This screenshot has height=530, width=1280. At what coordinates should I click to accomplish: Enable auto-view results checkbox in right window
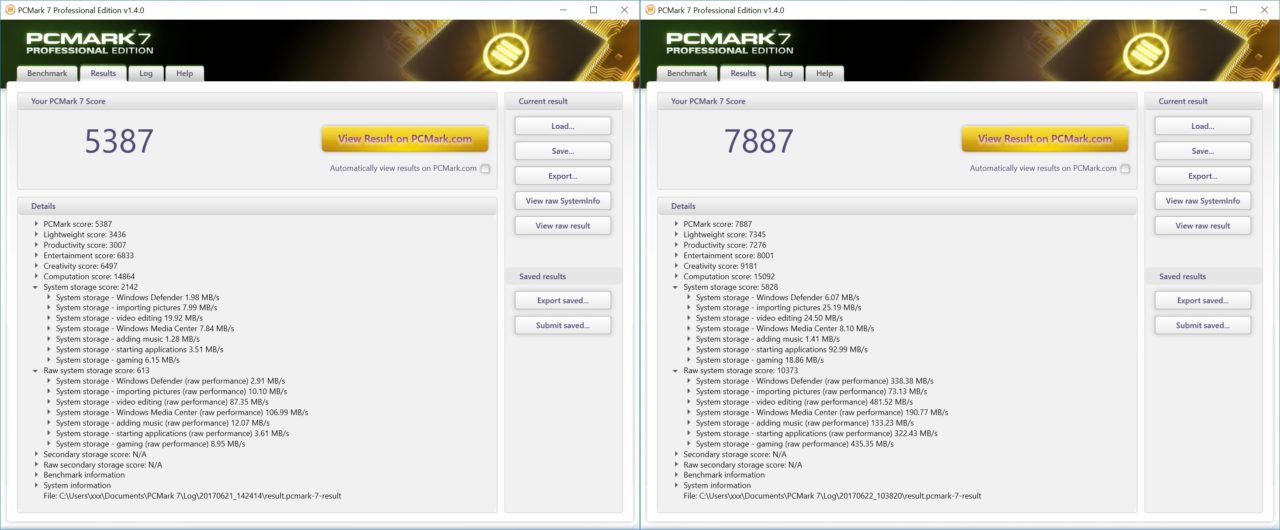(1125, 169)
